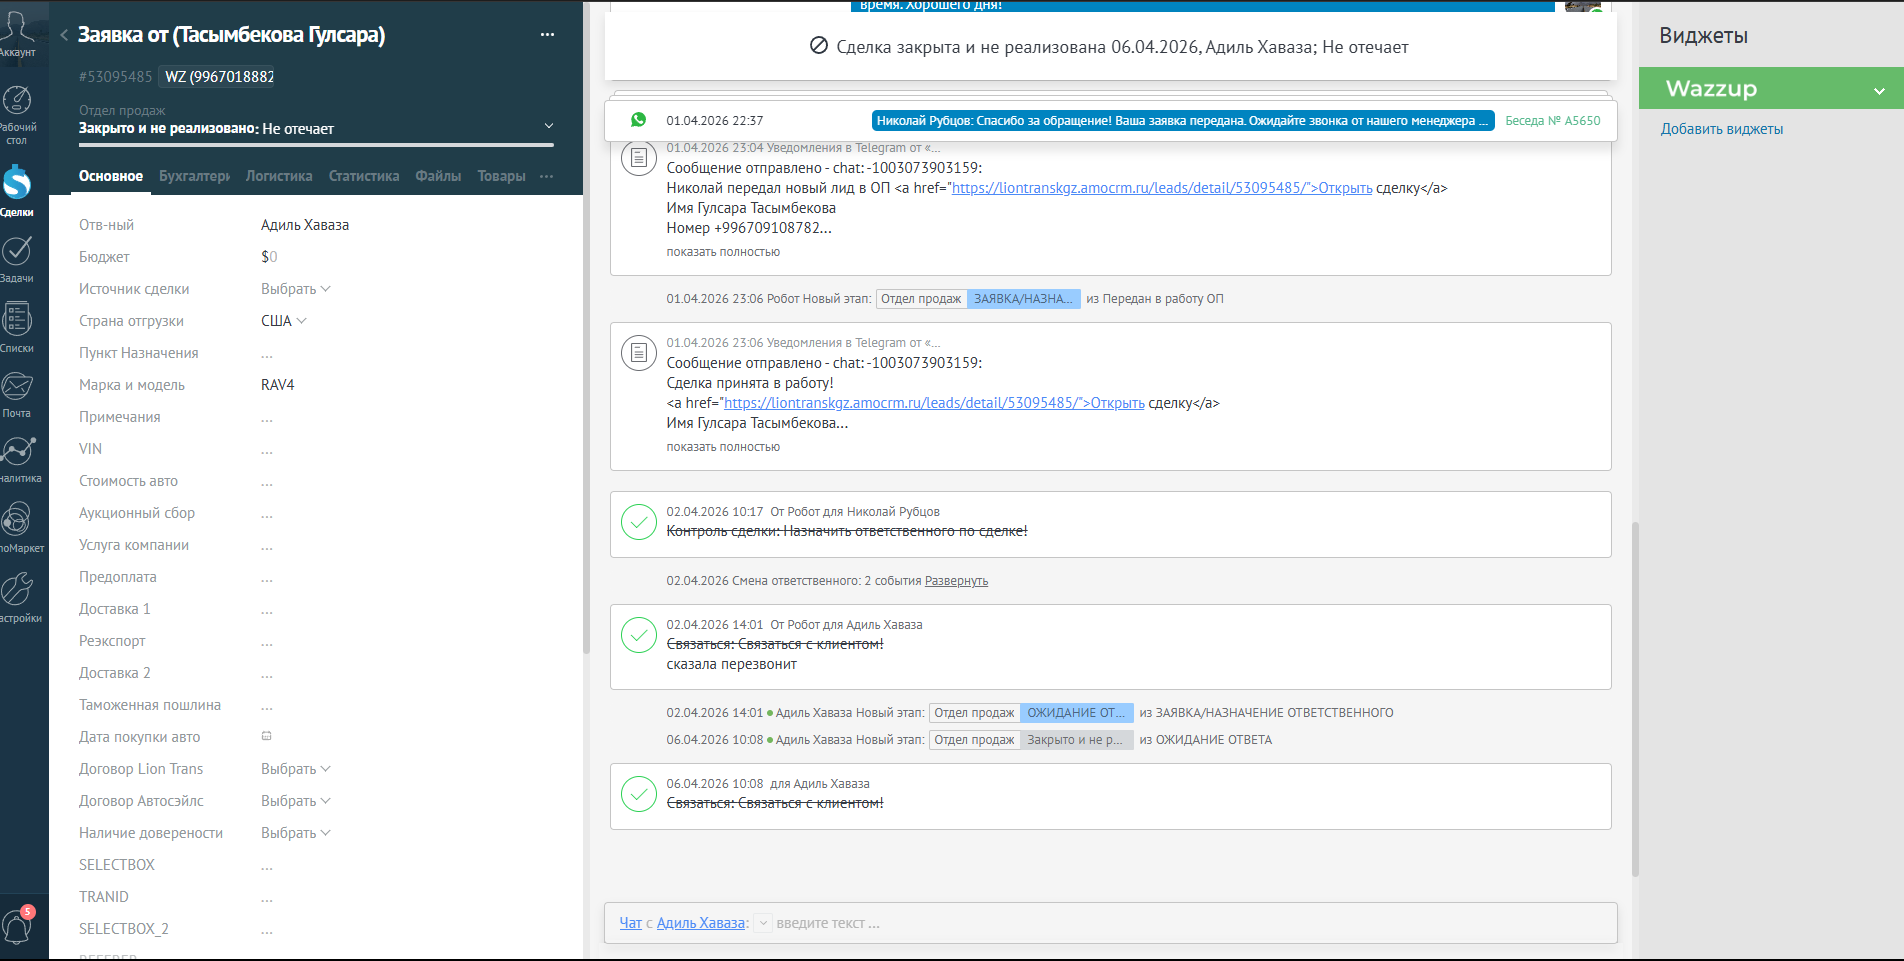
Task: Switch to the Бухгалтерия tab
Action: point(195,176)
